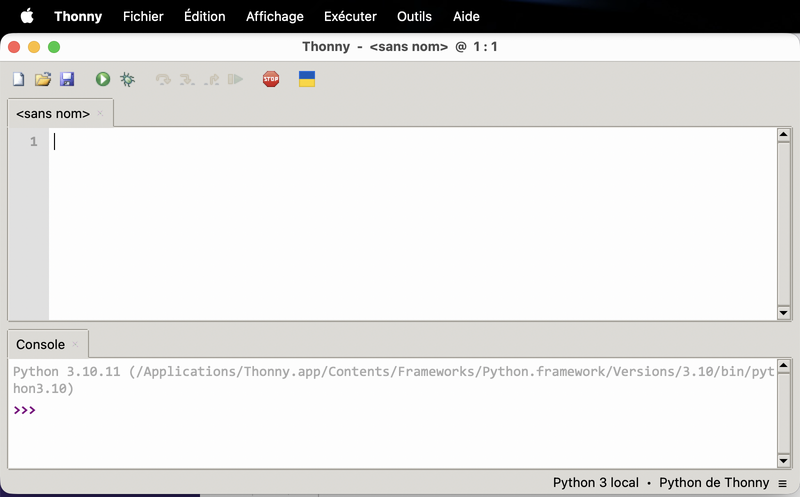The image size is (800, 497).
Task: Maximize the Thonny window with the green button
Action: point(54,47)
